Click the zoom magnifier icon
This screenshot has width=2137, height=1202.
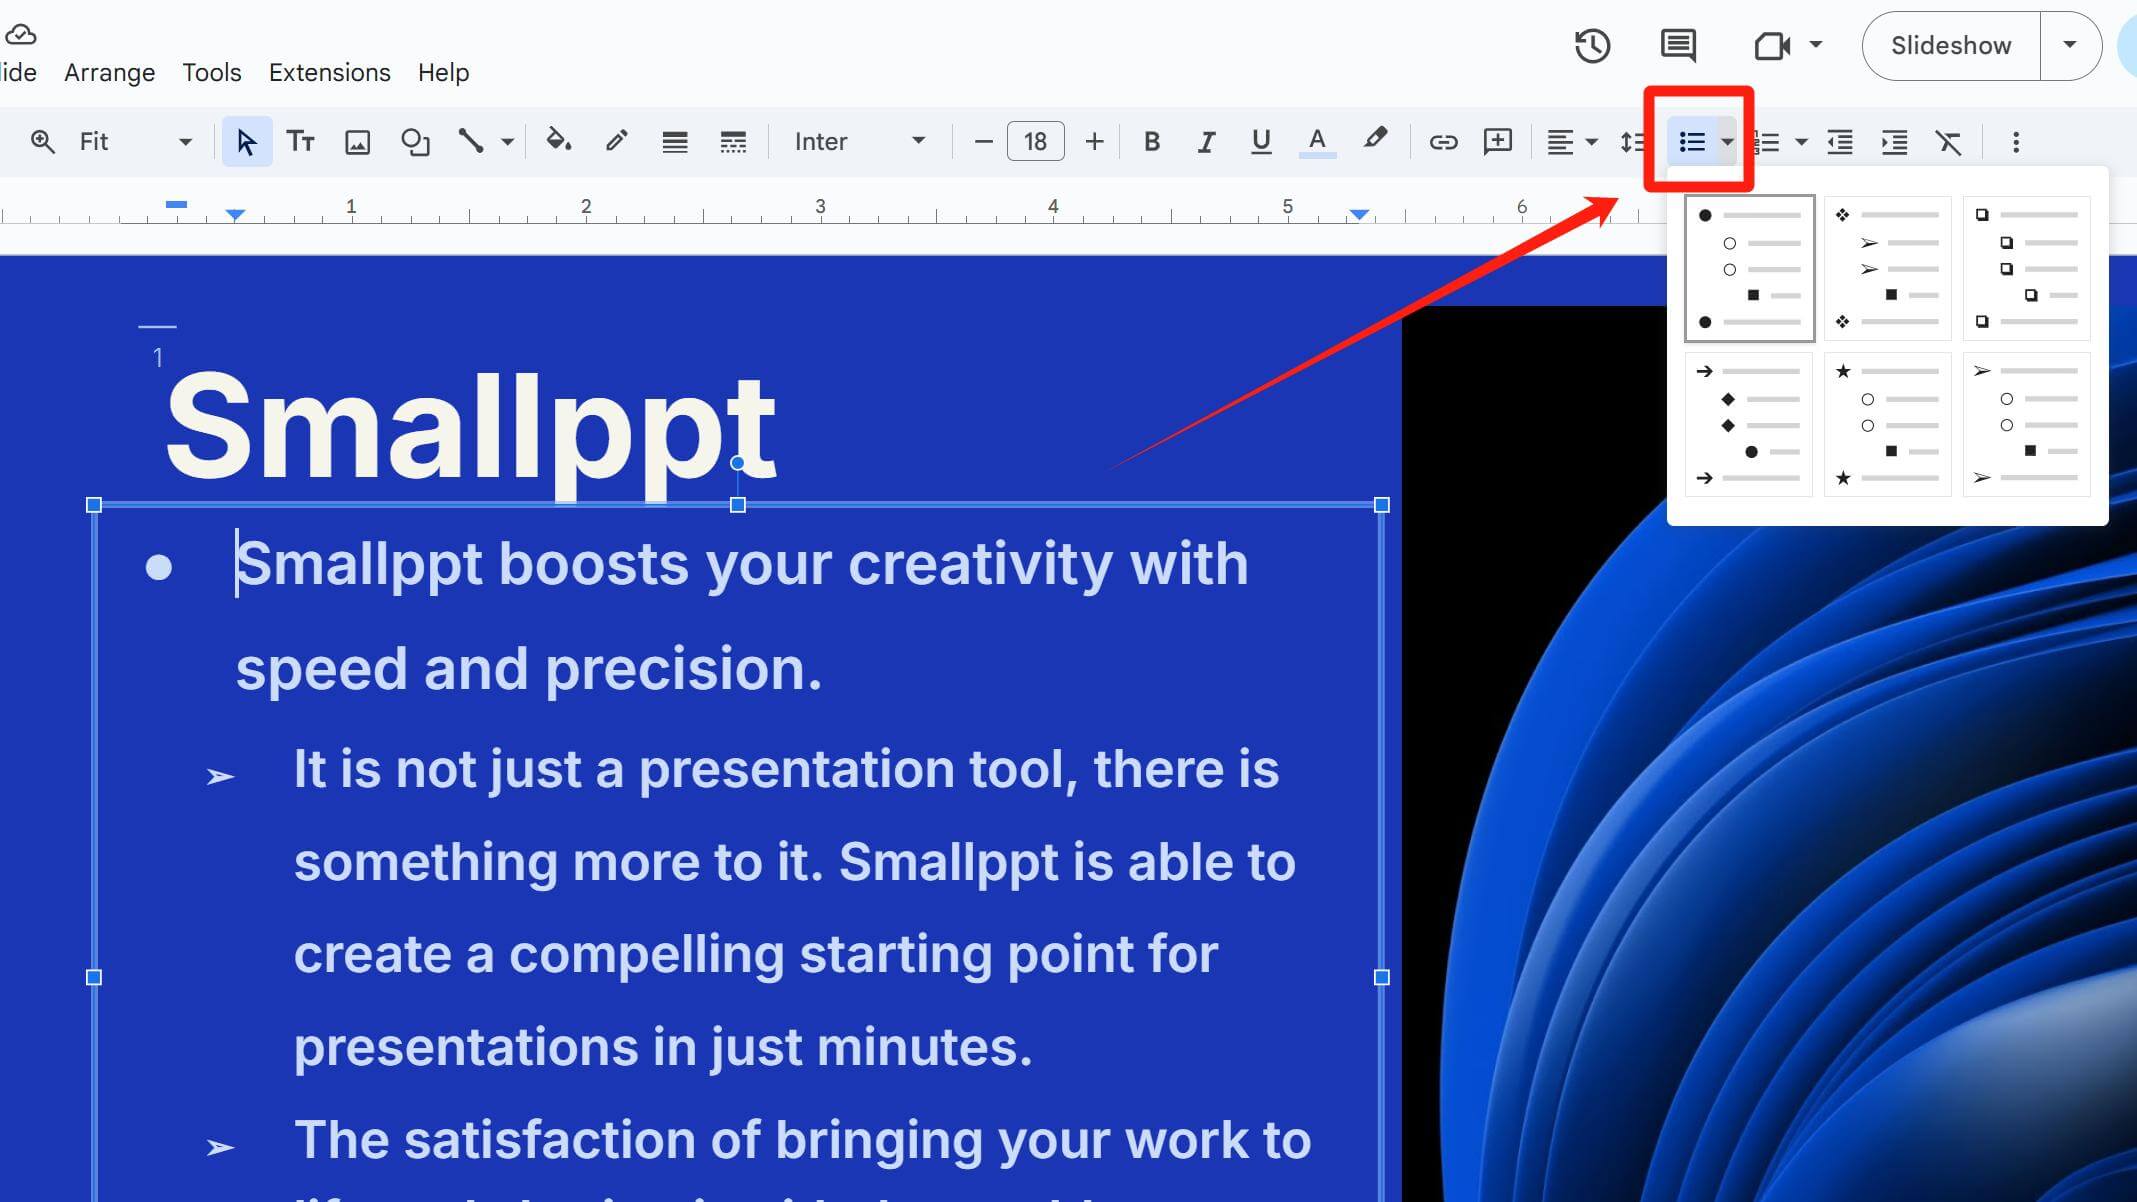(x=43, y=142)
